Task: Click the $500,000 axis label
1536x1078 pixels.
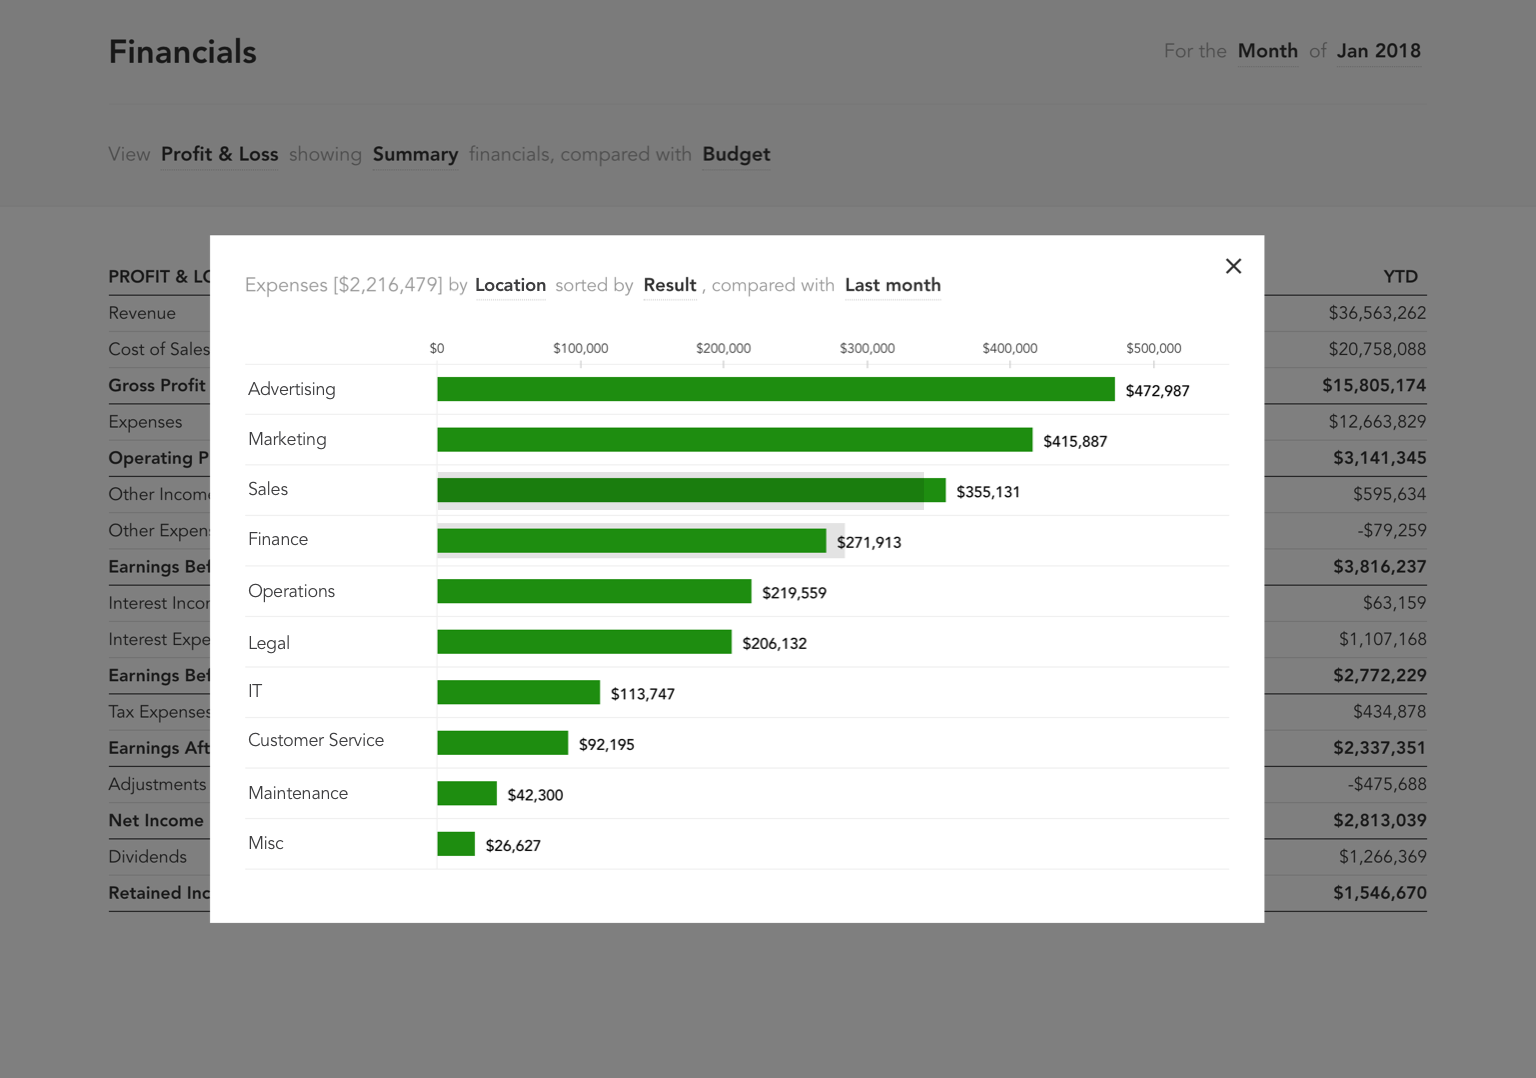Action: pyautogui.click(x=1153, y=348)
